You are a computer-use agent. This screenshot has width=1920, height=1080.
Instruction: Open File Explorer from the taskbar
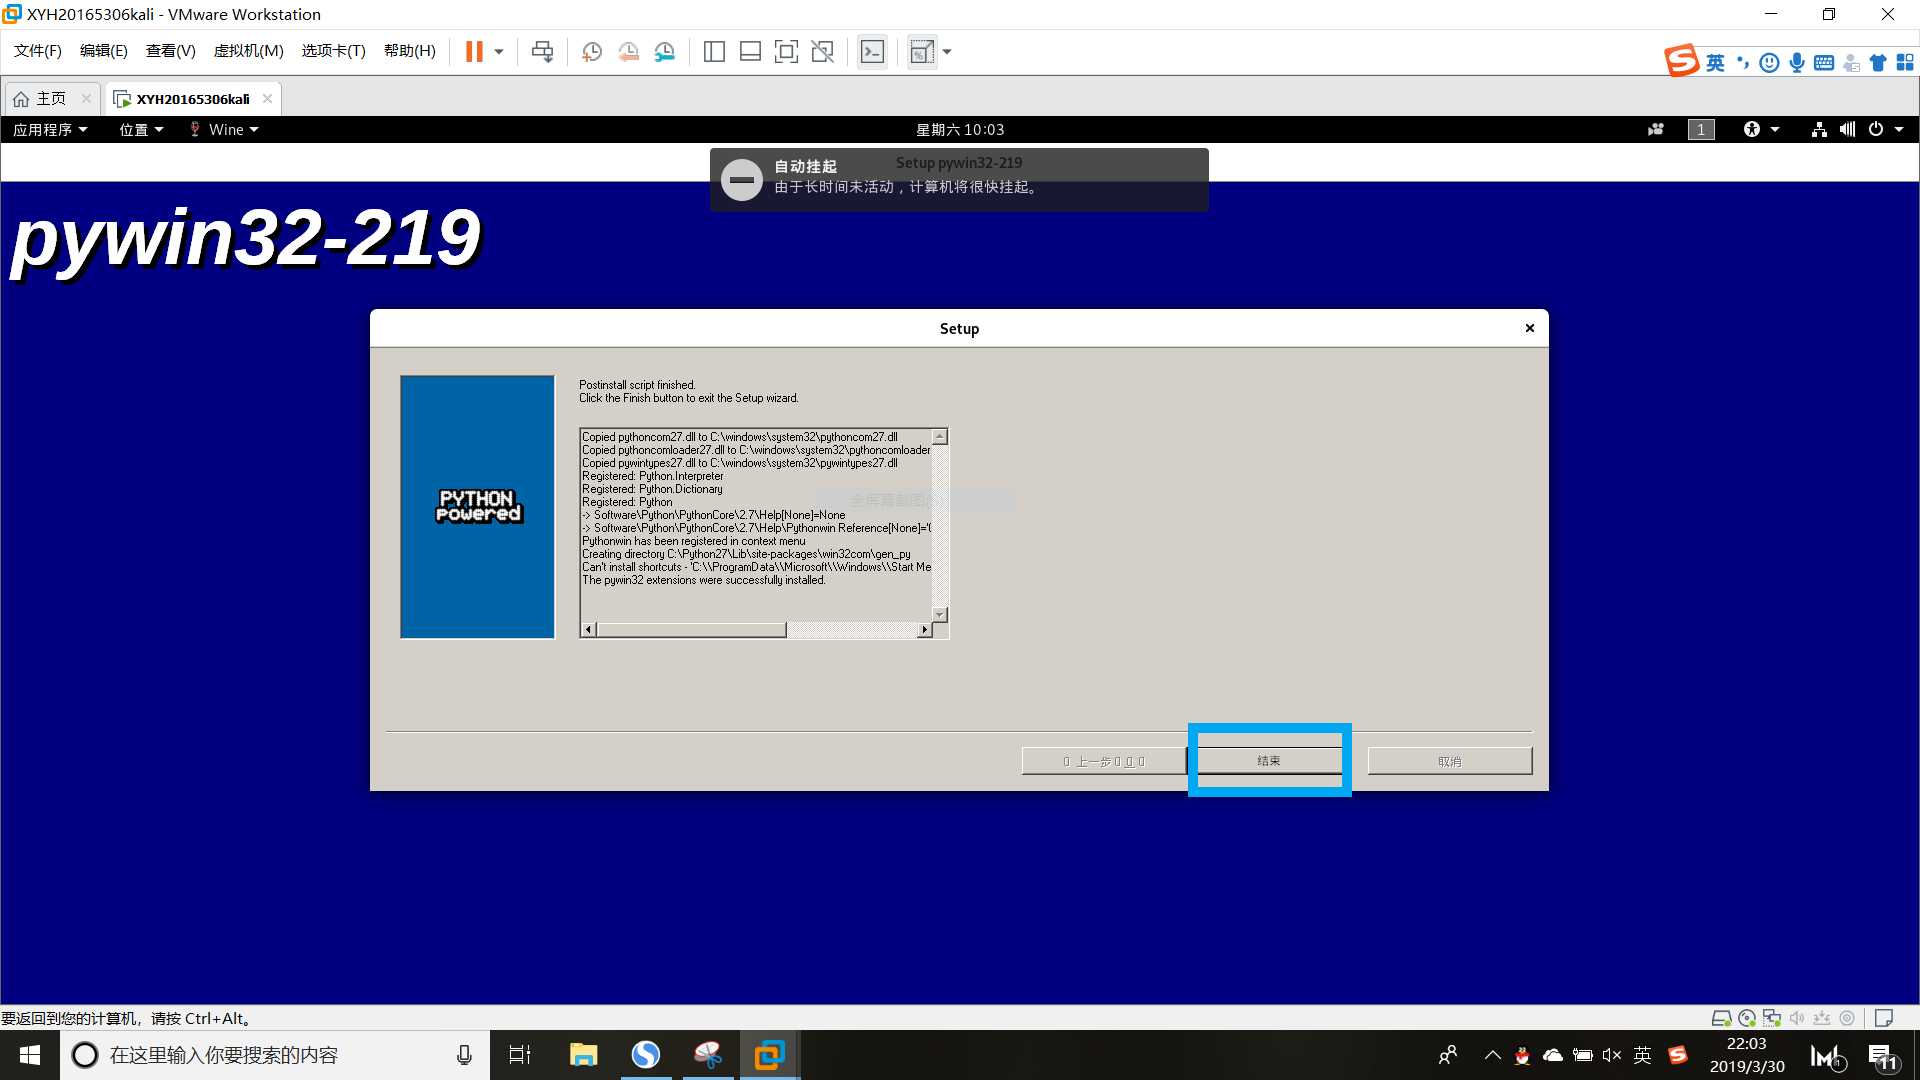click(583, 1055)
